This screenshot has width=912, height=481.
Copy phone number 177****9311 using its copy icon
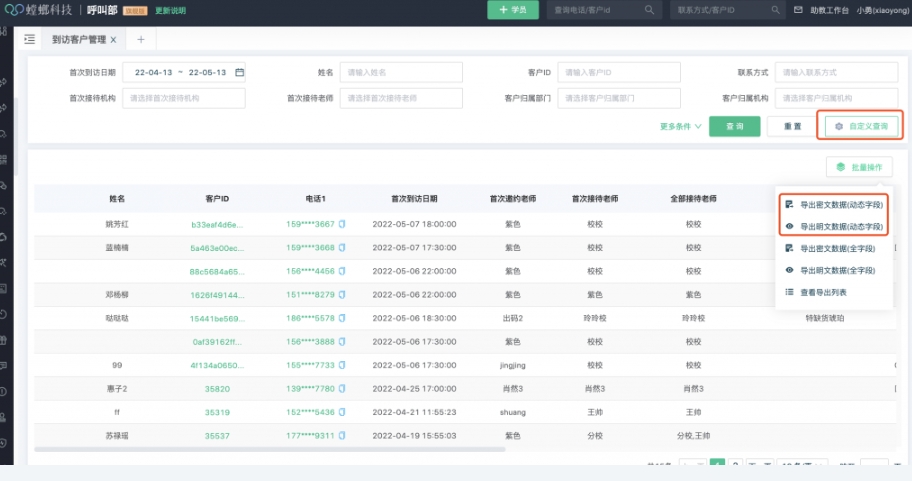pyautogui.click(x=342, y=436)
